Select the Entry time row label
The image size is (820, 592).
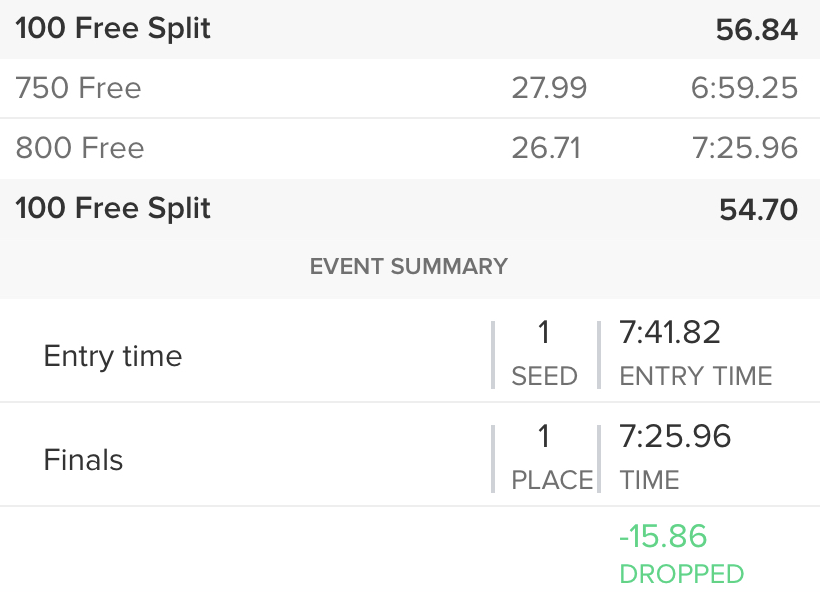click(113, 356)
